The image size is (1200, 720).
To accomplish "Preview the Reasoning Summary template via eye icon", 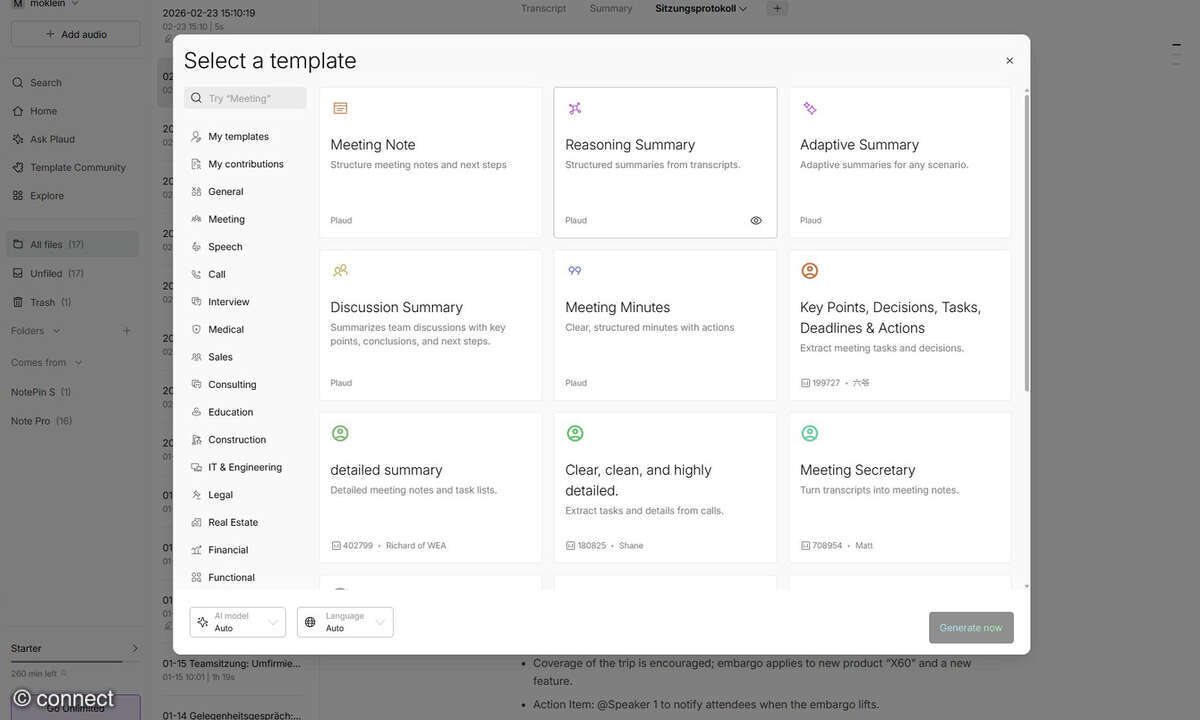I will tap(754, 220).
